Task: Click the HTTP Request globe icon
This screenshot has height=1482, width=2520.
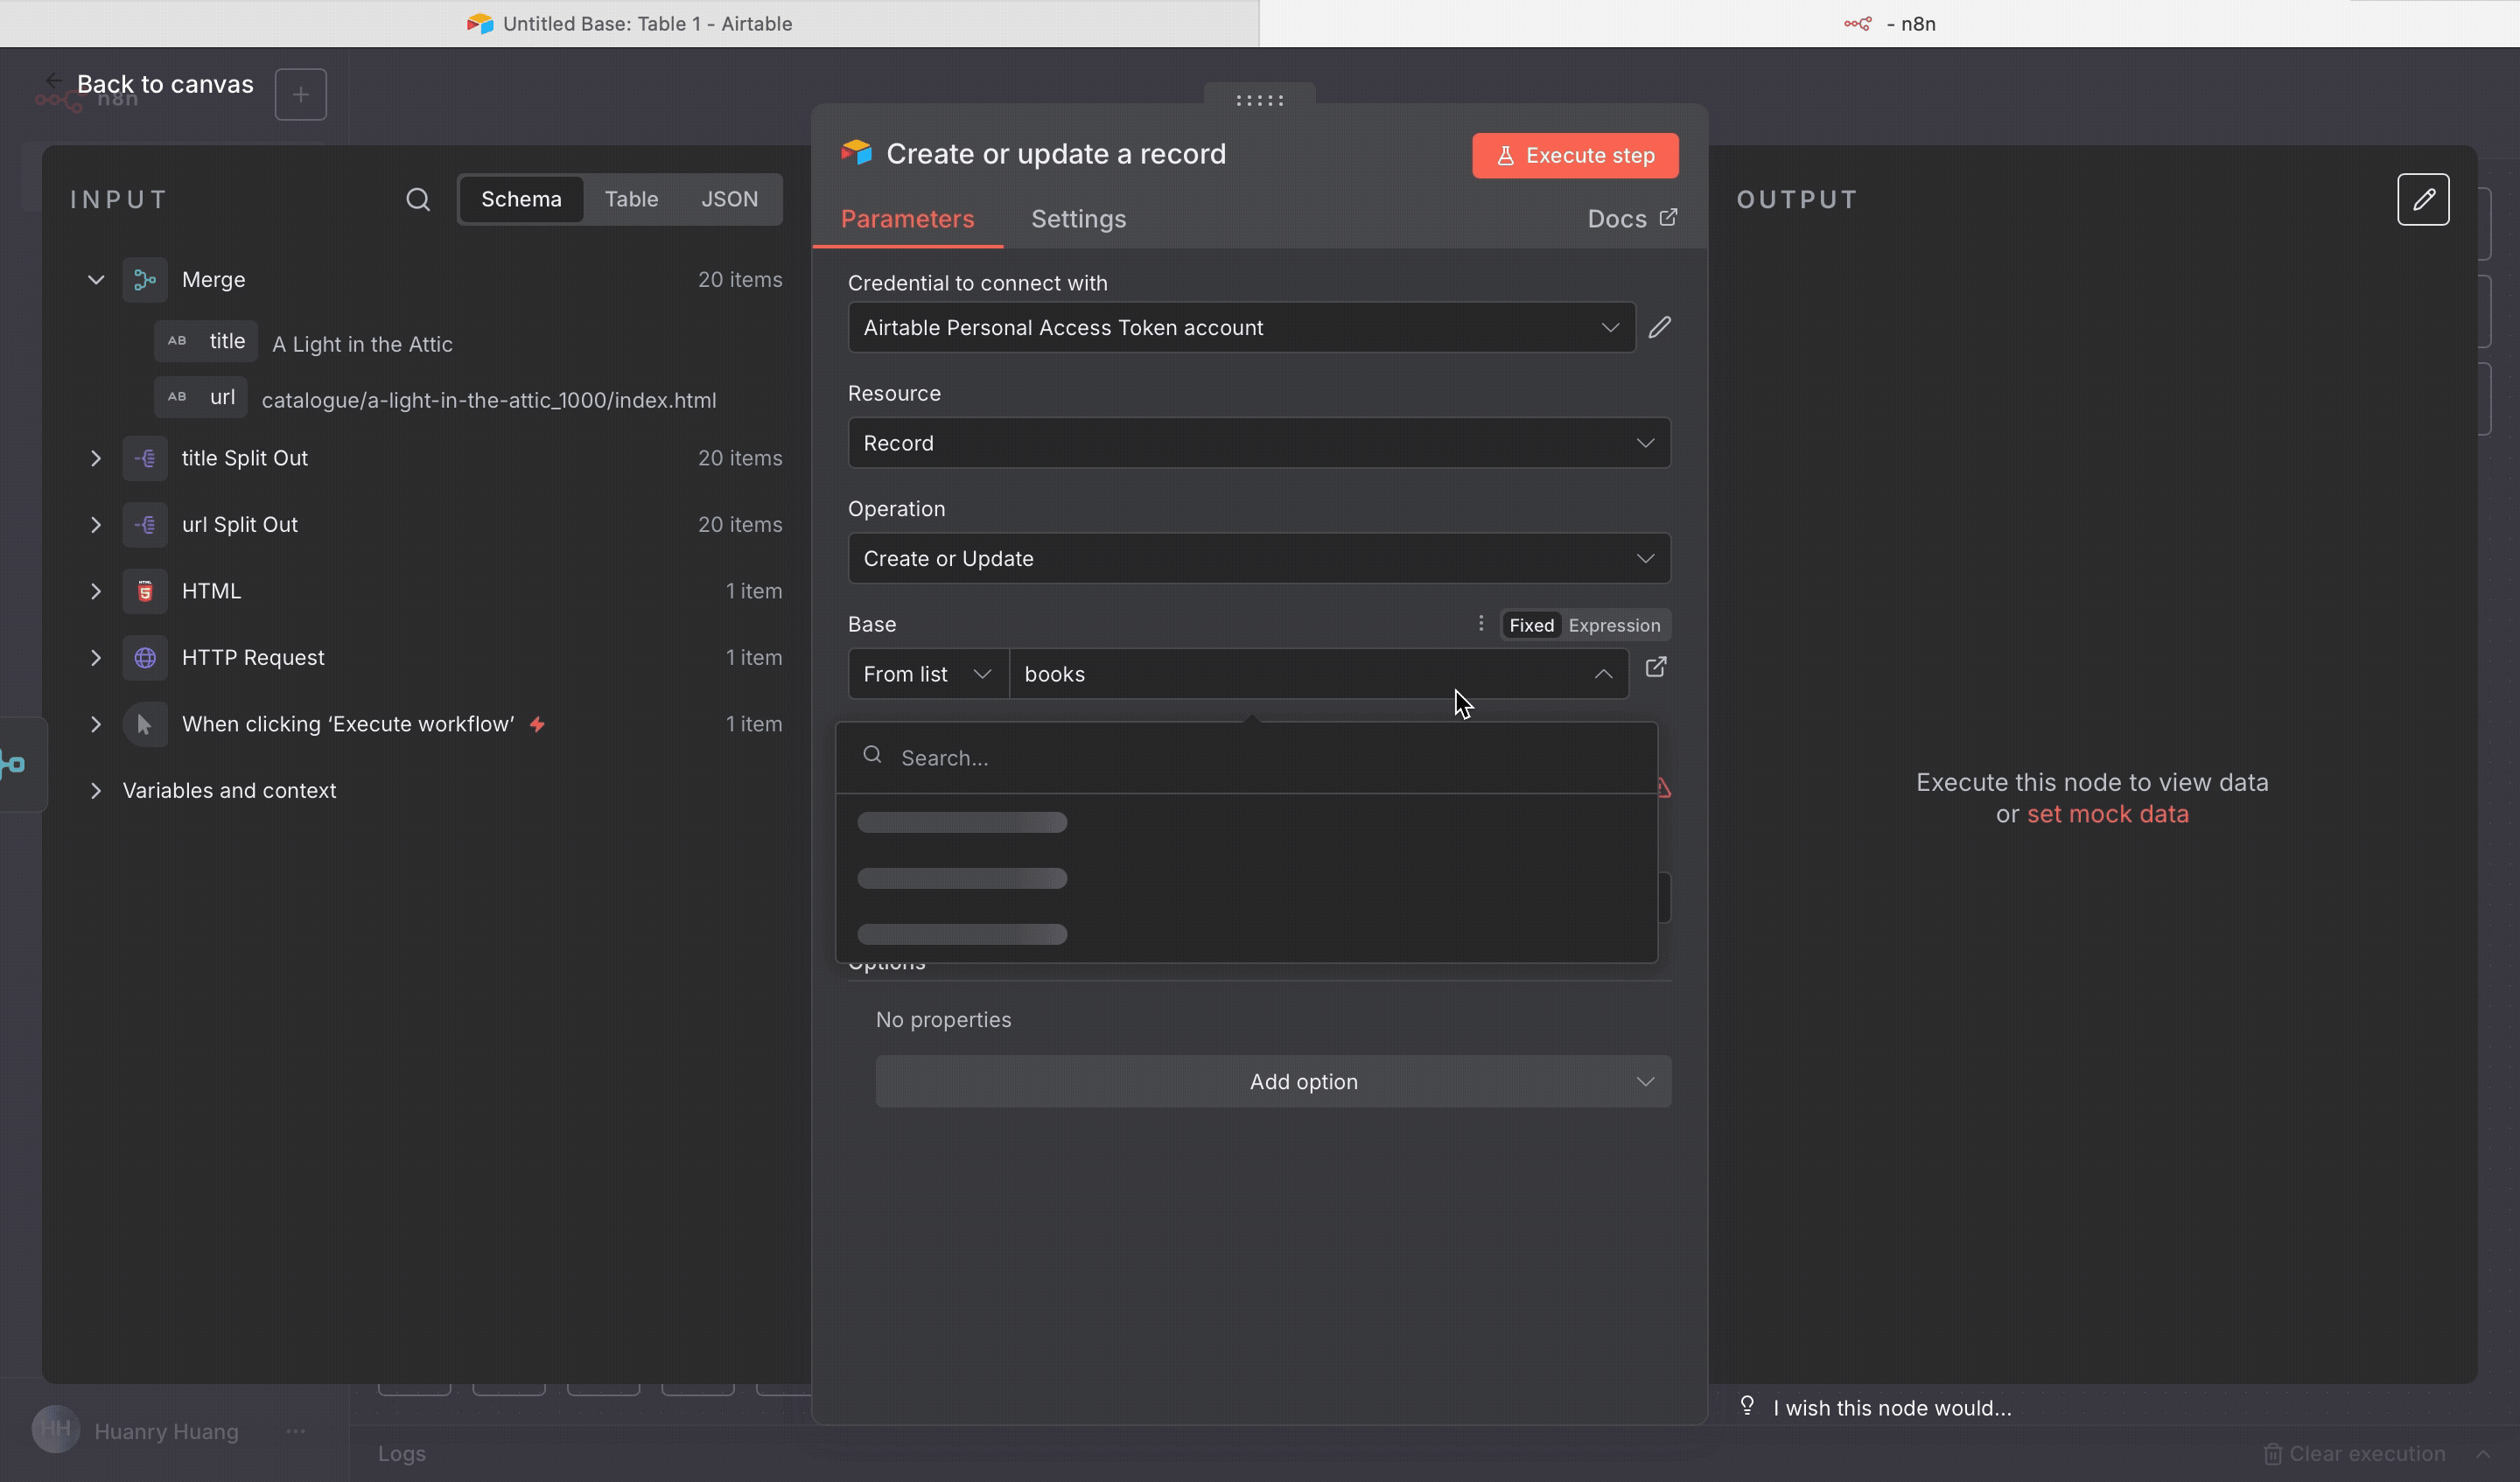Action: [x=145, y=658]
